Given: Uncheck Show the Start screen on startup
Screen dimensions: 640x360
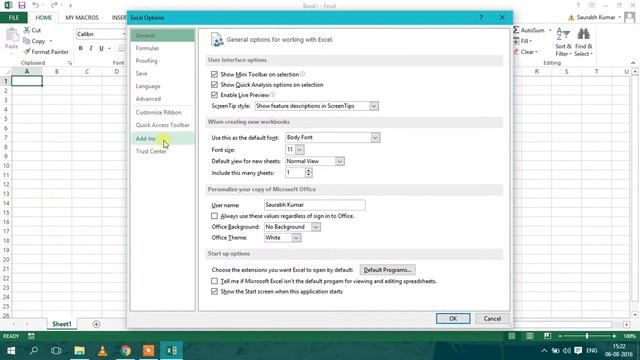Looking at the screenshot, I should coord(214,291).
